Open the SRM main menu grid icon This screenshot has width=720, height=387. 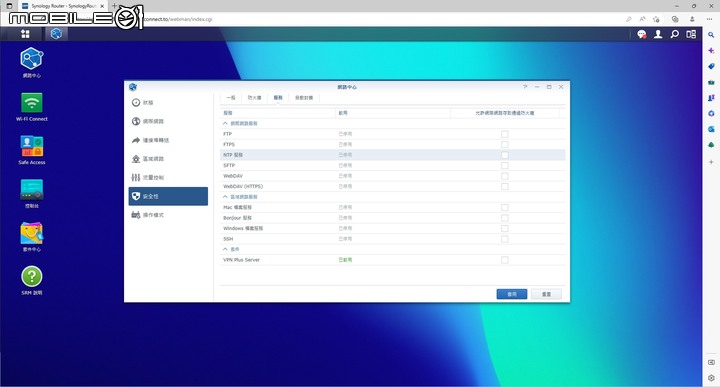(x=25, y=34)
